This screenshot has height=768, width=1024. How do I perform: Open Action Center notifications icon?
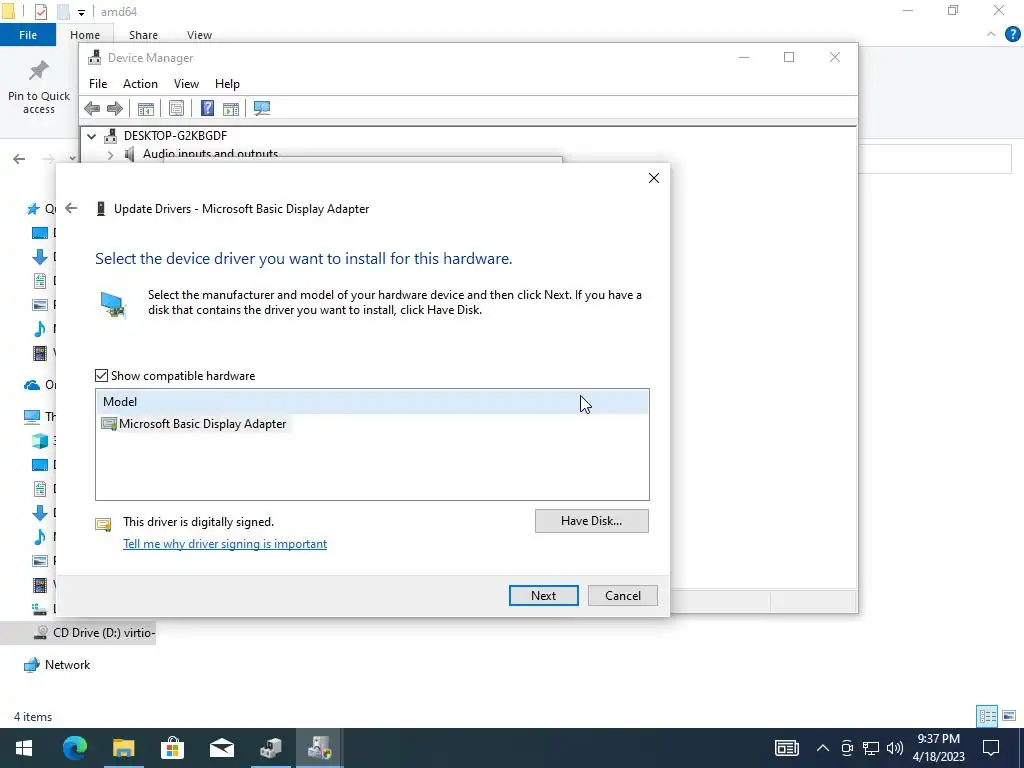(991, 748)
